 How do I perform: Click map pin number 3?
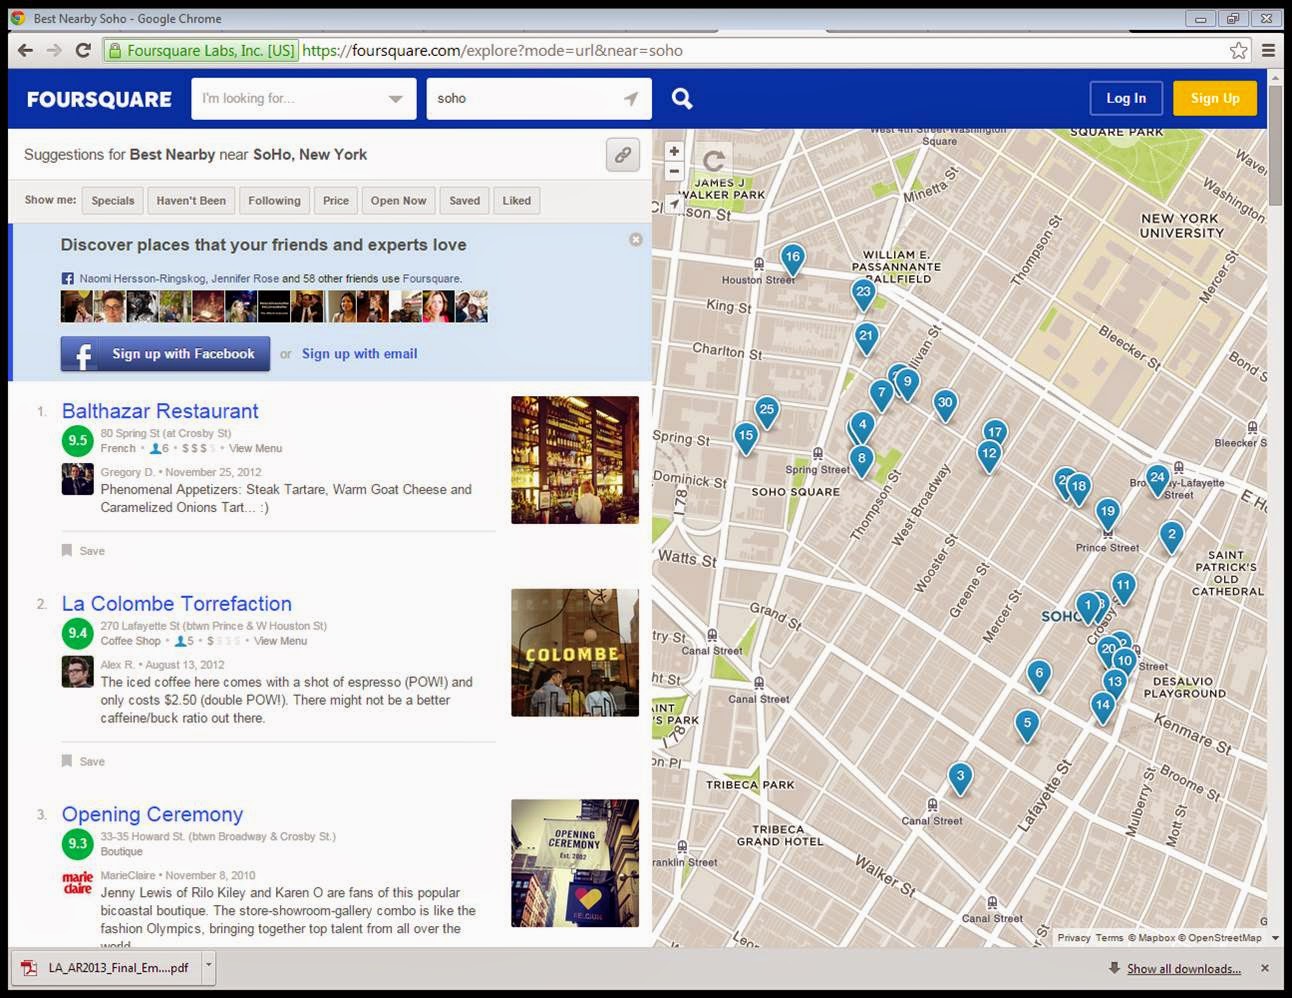coord(960,778)
